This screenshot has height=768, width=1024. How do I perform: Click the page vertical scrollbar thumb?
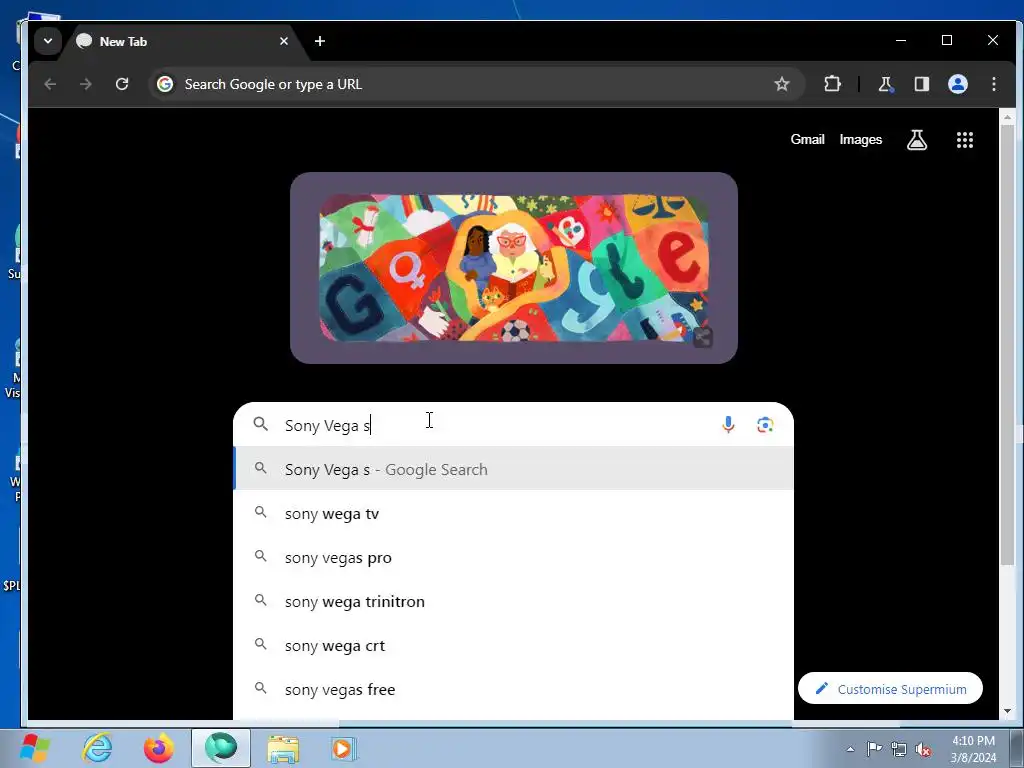(1007, 345)
